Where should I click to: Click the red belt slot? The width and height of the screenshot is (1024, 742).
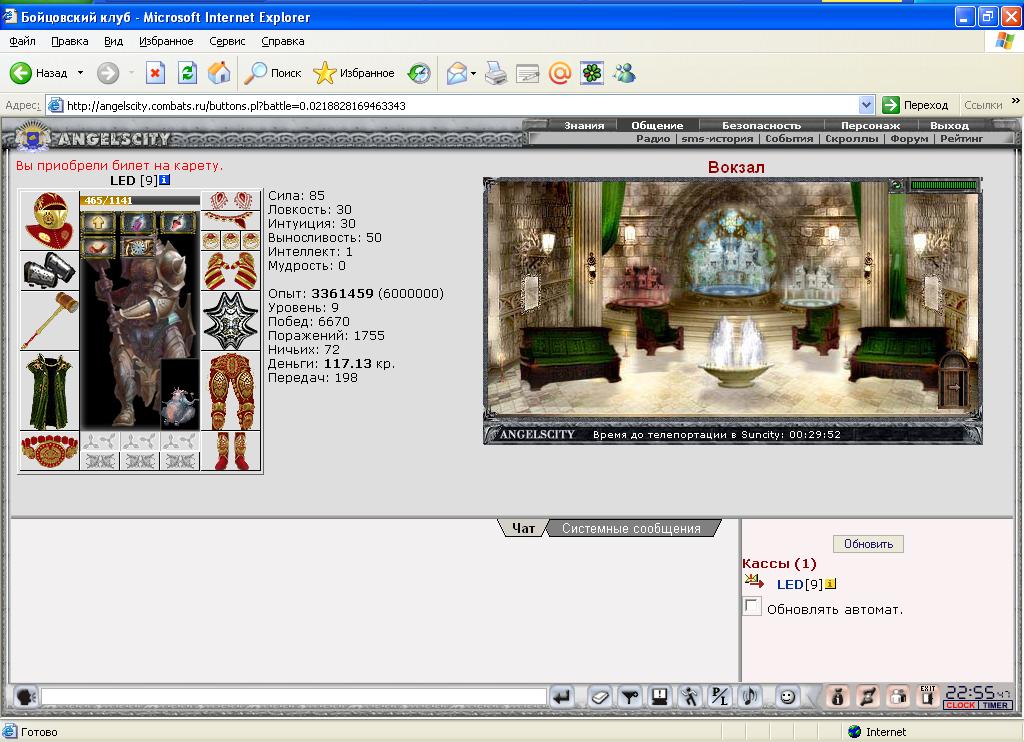[49, 450]
